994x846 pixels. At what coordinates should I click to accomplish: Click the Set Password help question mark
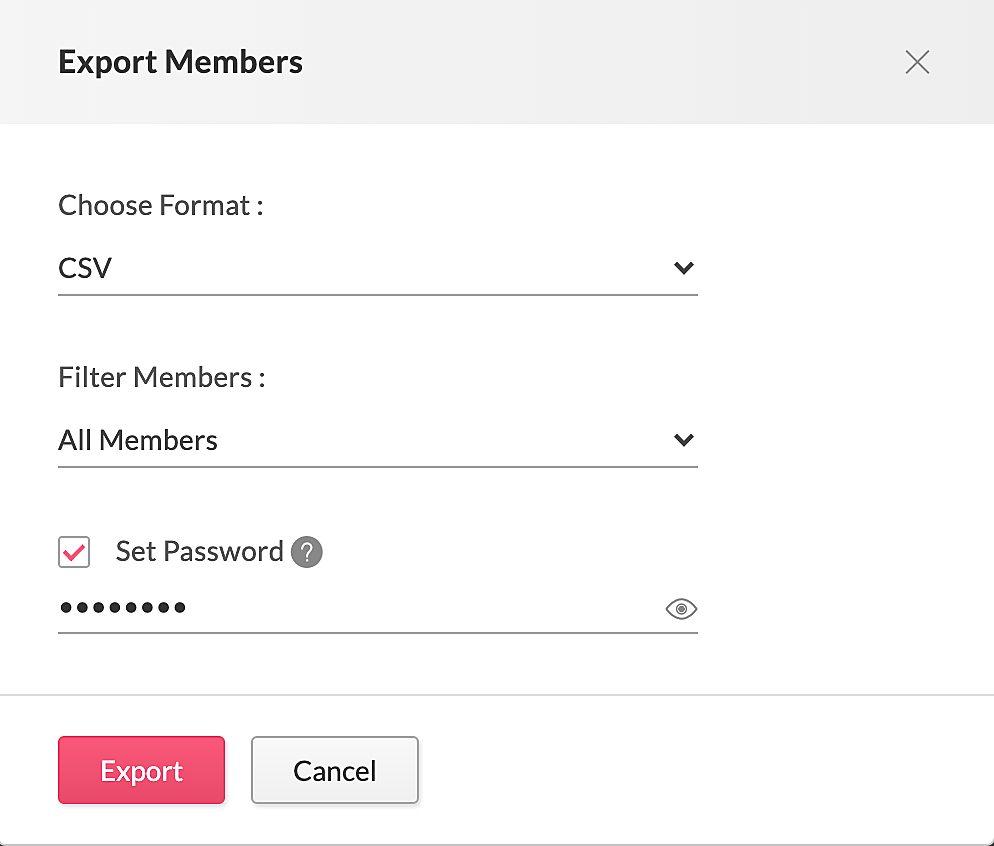click(x=307, y=552)
